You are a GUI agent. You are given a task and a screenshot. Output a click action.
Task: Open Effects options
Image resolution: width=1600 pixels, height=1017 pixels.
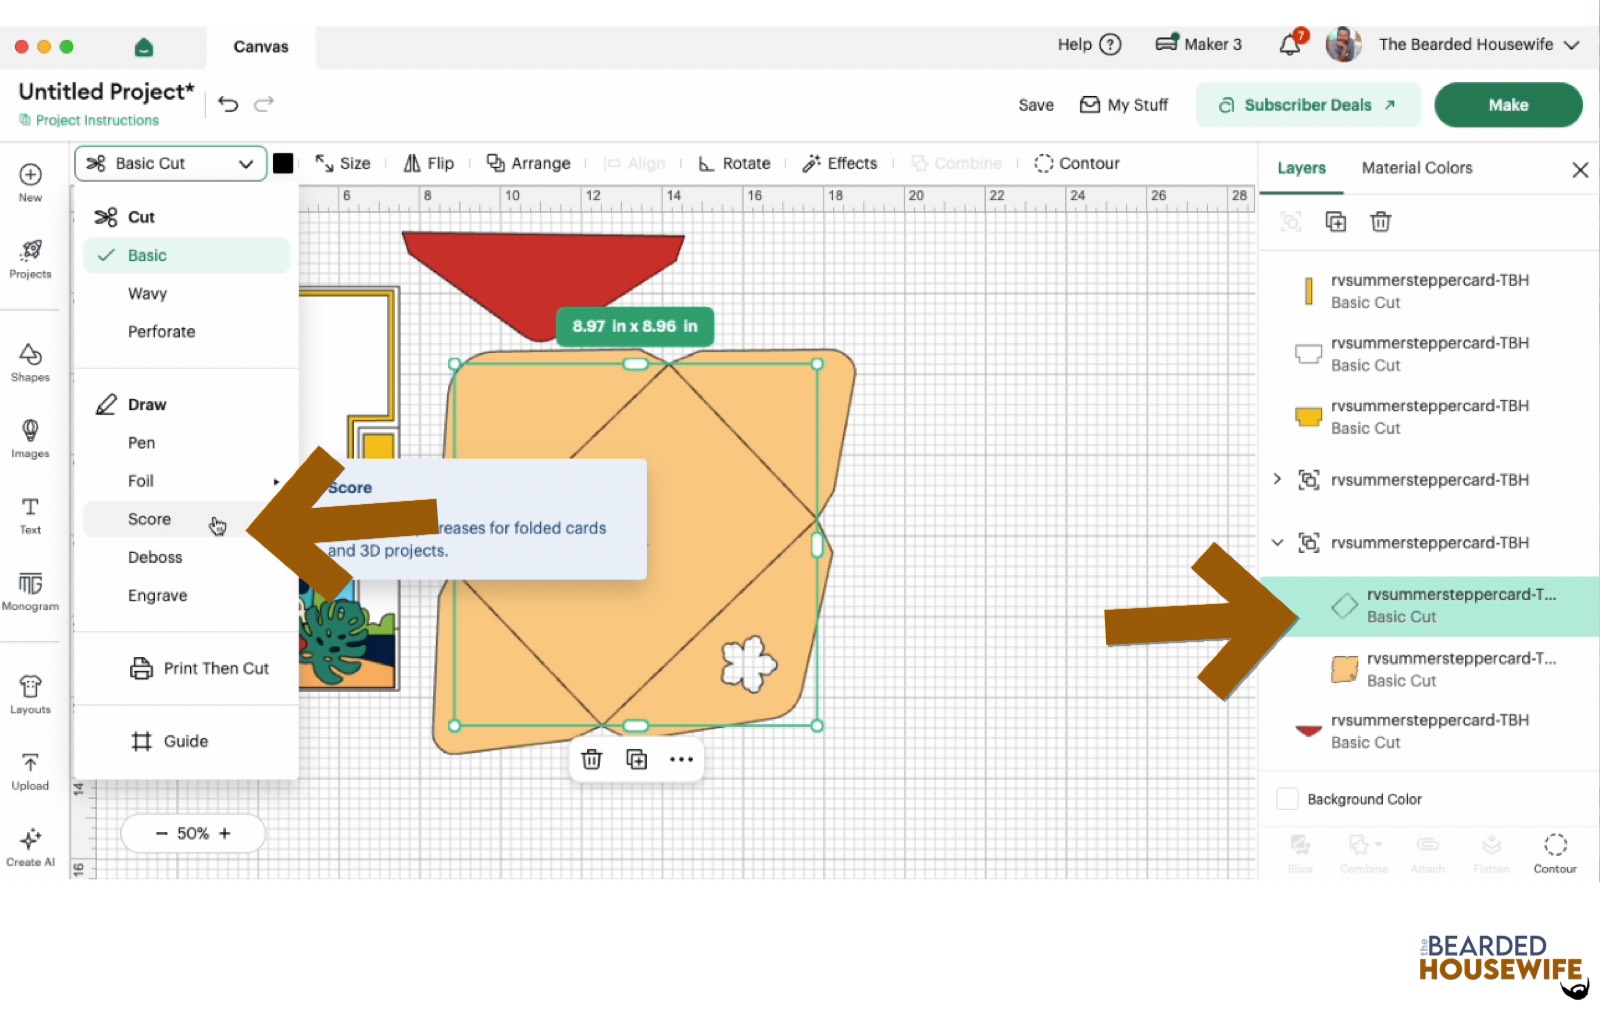pos(840,163)
